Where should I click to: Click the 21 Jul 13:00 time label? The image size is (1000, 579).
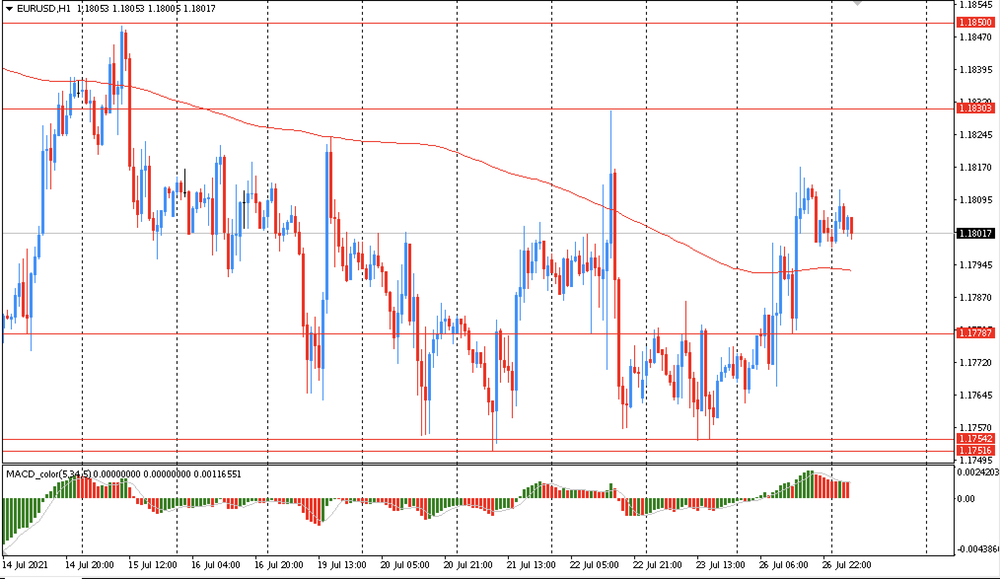click(x=531, y=565)
